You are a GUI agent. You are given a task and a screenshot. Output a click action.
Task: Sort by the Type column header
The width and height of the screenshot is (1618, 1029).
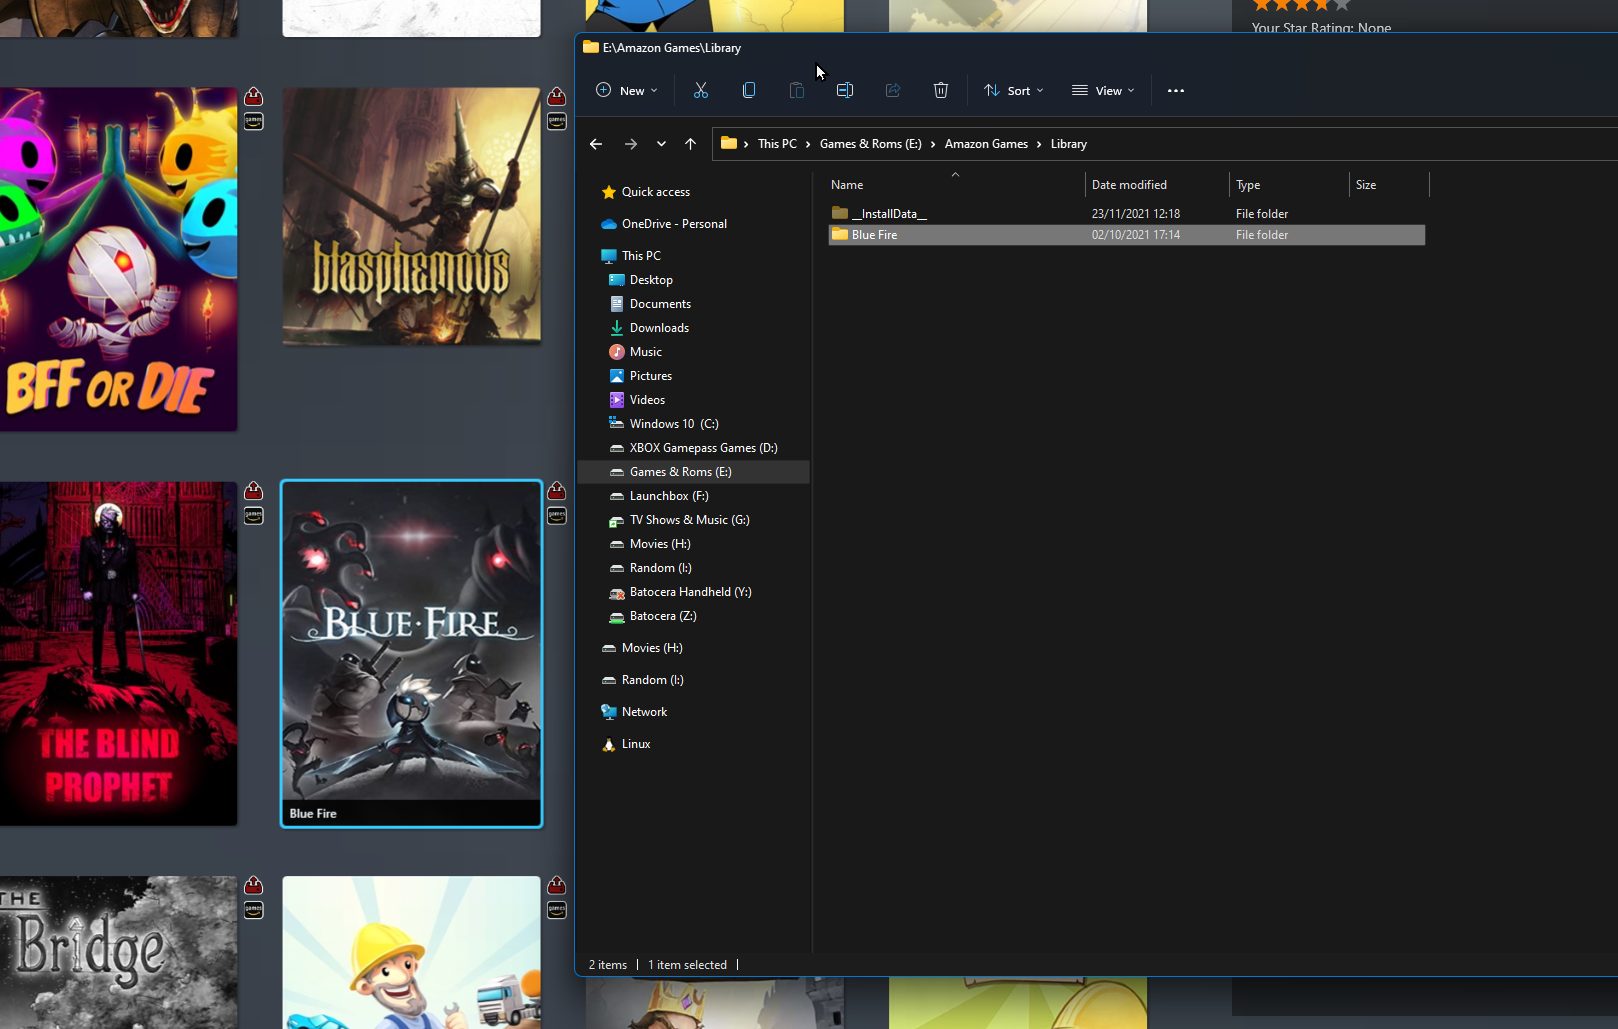[1289, 185]
